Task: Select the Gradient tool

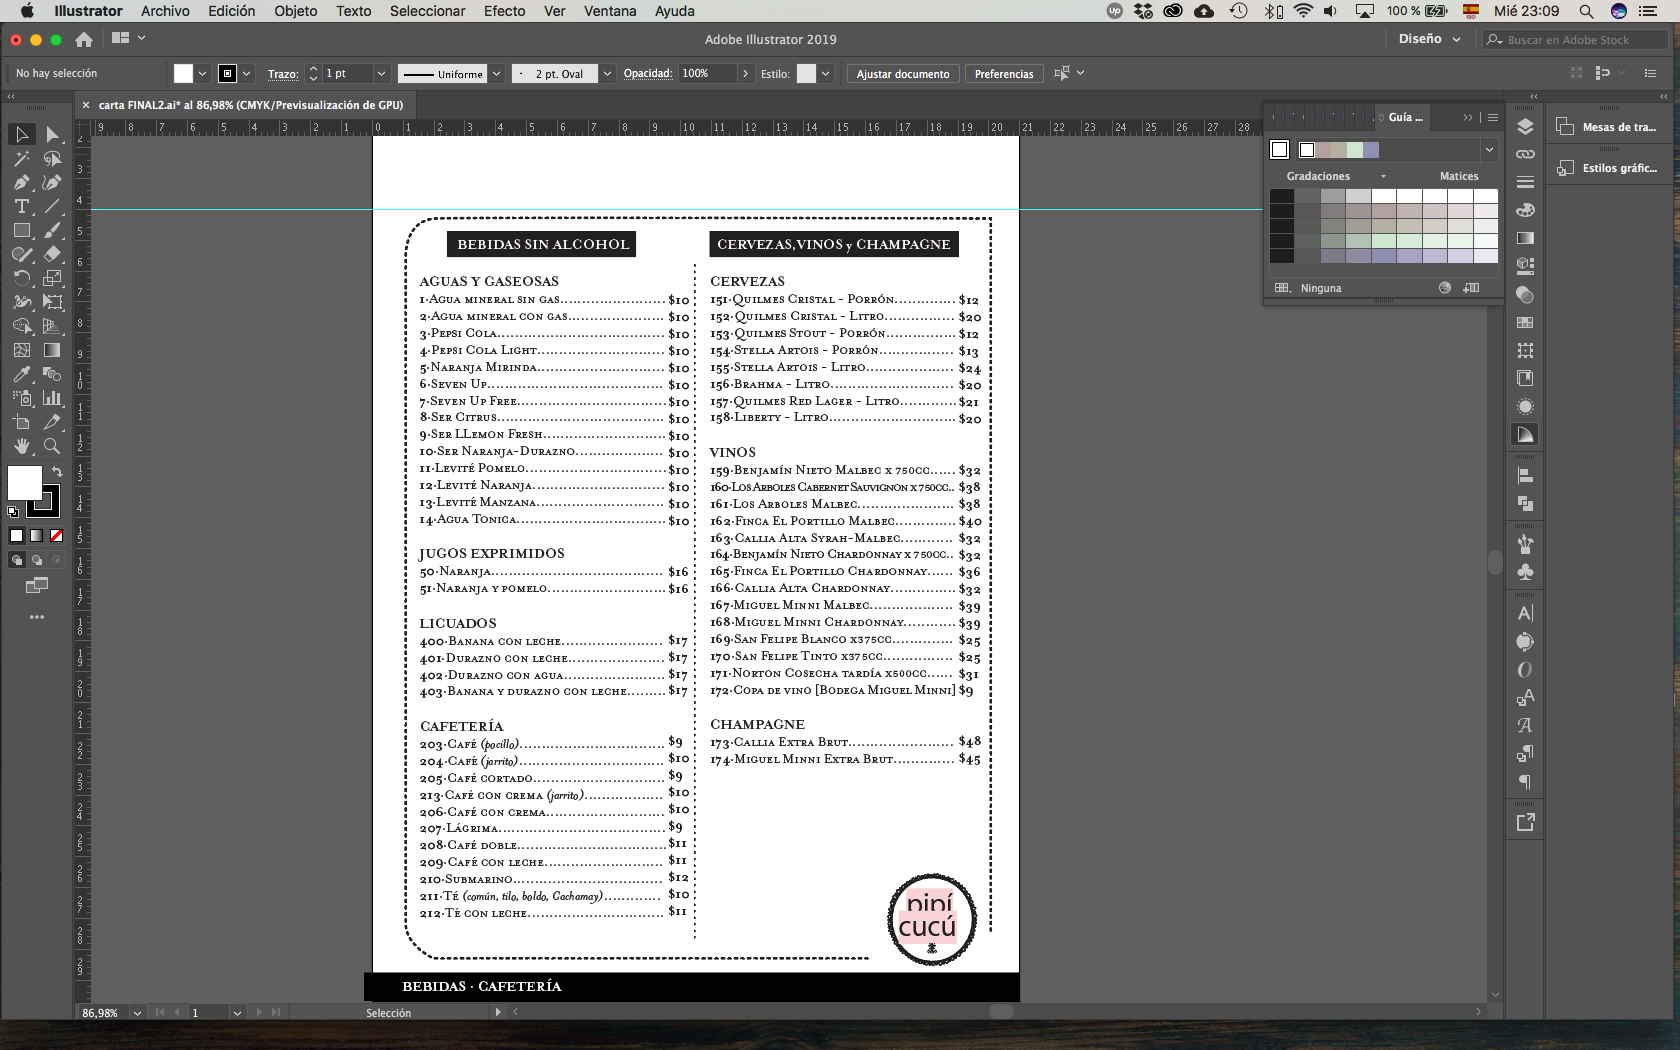Action: pyautogui.click(x=52, y=350)
